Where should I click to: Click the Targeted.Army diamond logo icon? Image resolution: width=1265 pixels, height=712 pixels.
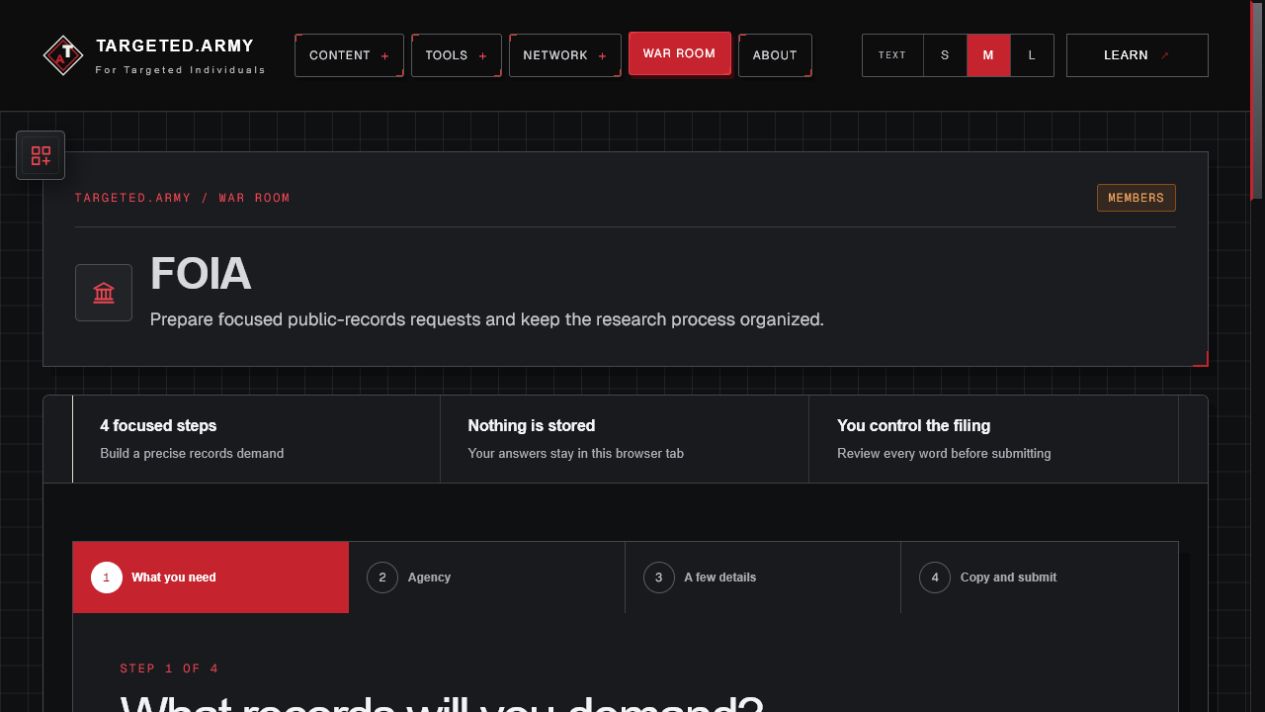click(63, 55)
